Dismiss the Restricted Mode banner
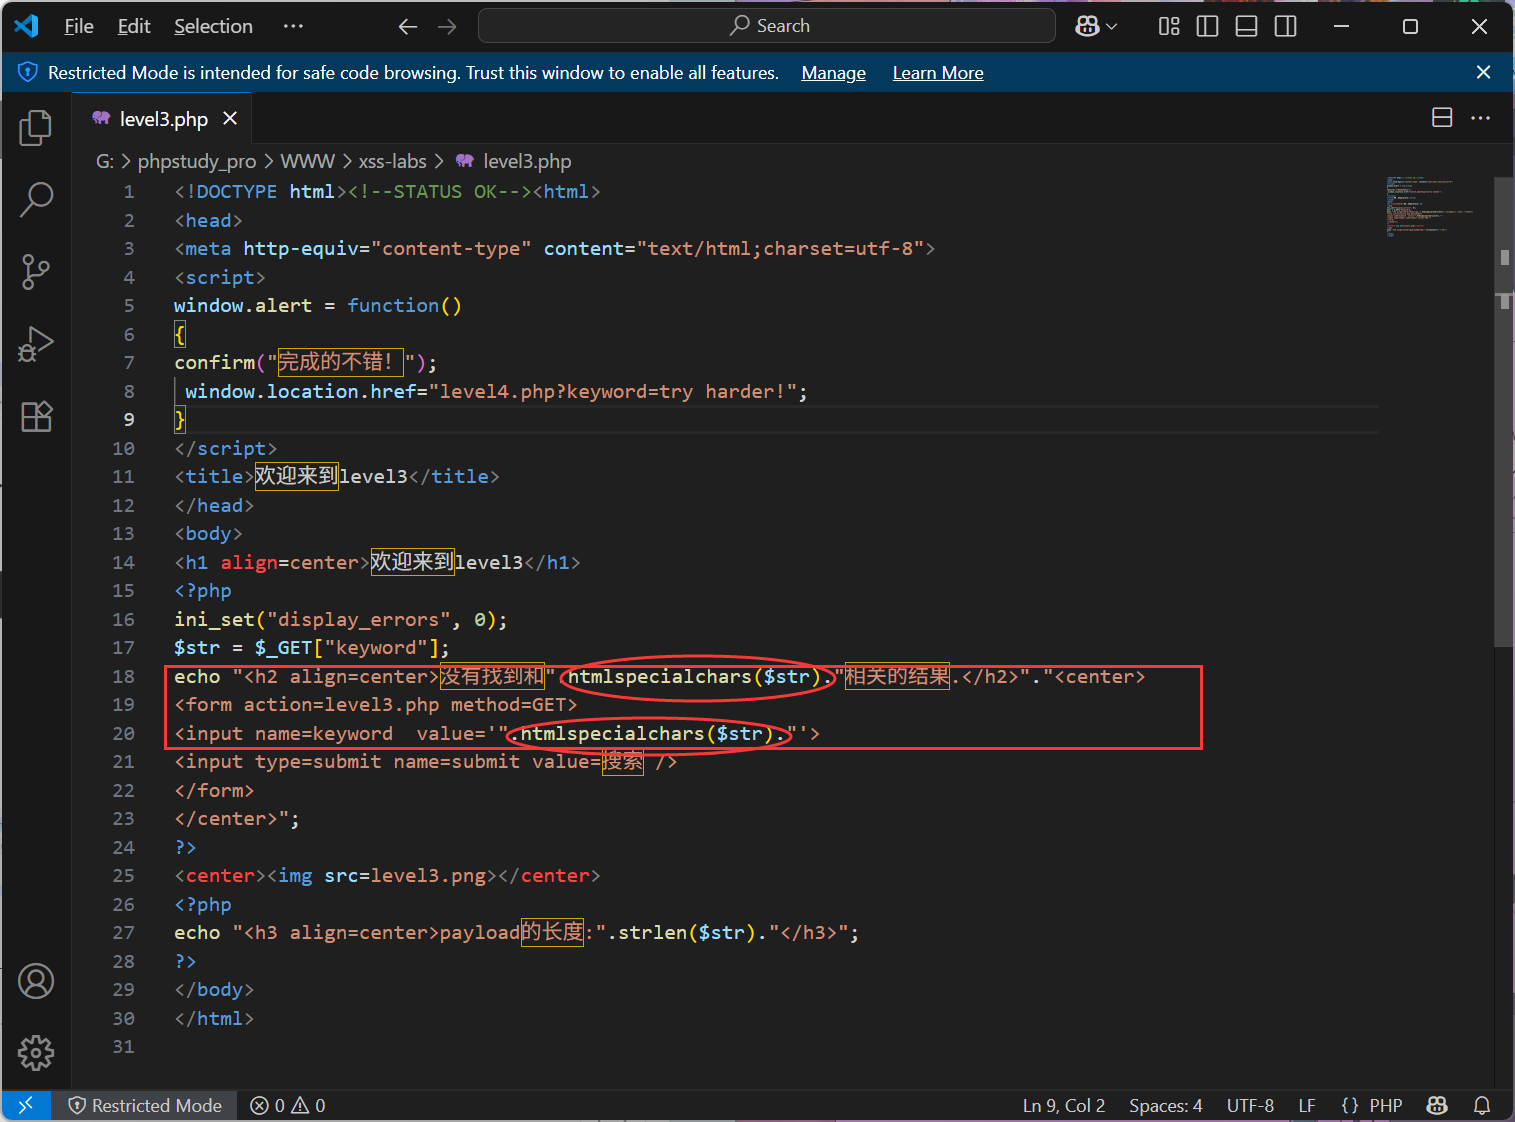The width and height of the screenshot is (1515, 1122). (1484, 72)
